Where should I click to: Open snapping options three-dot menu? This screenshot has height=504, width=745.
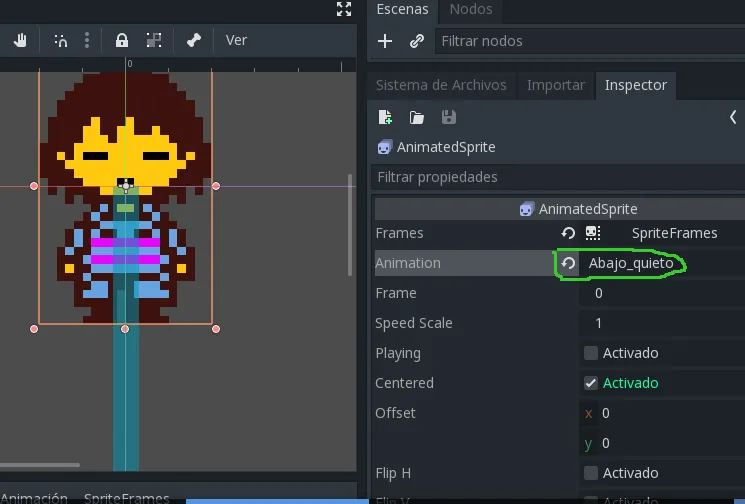[x=86, y=40]
